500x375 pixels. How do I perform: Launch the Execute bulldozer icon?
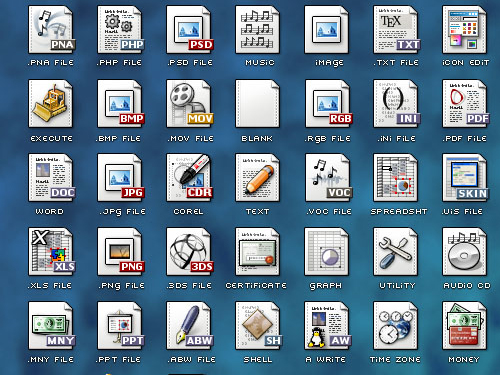click(x=50, y=103)
